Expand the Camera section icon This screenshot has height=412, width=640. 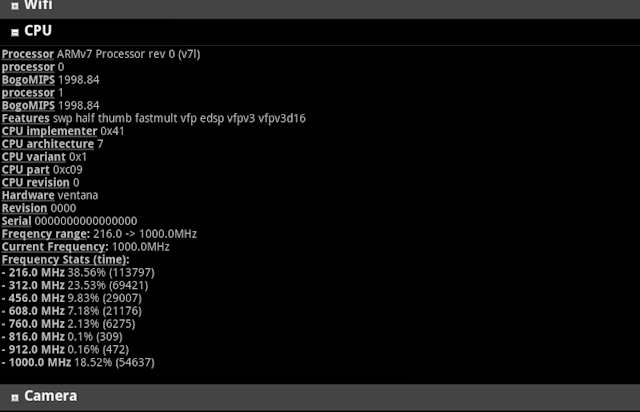click(15, 397)
